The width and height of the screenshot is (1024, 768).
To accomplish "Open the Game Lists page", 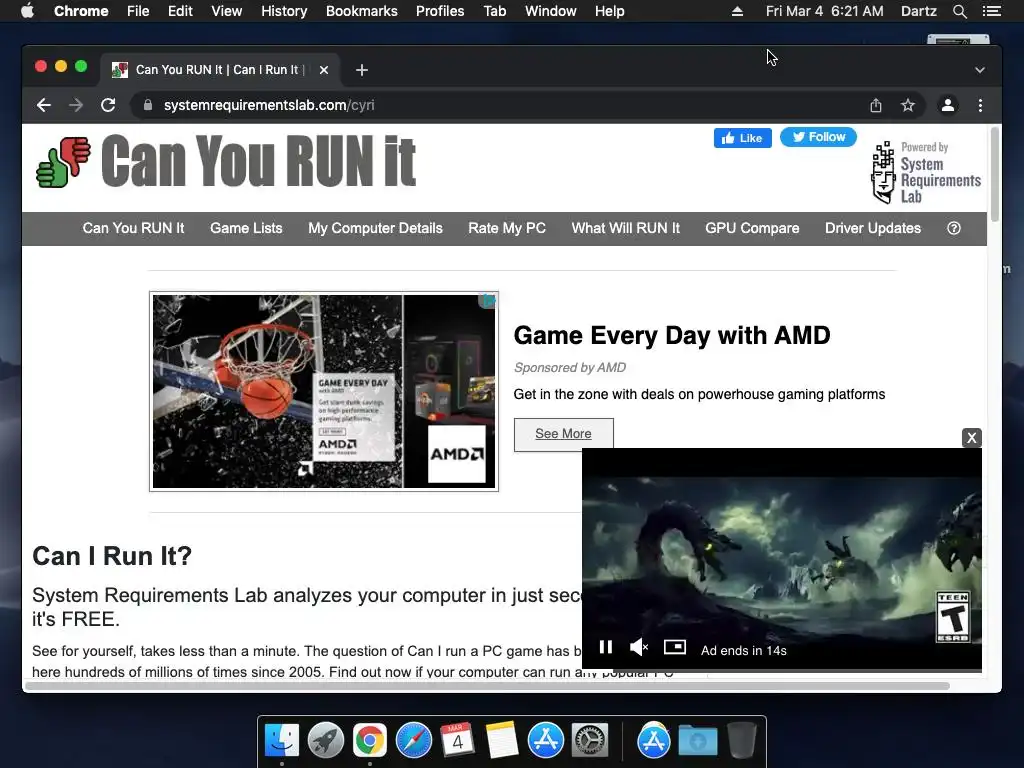I will point(246,228).
